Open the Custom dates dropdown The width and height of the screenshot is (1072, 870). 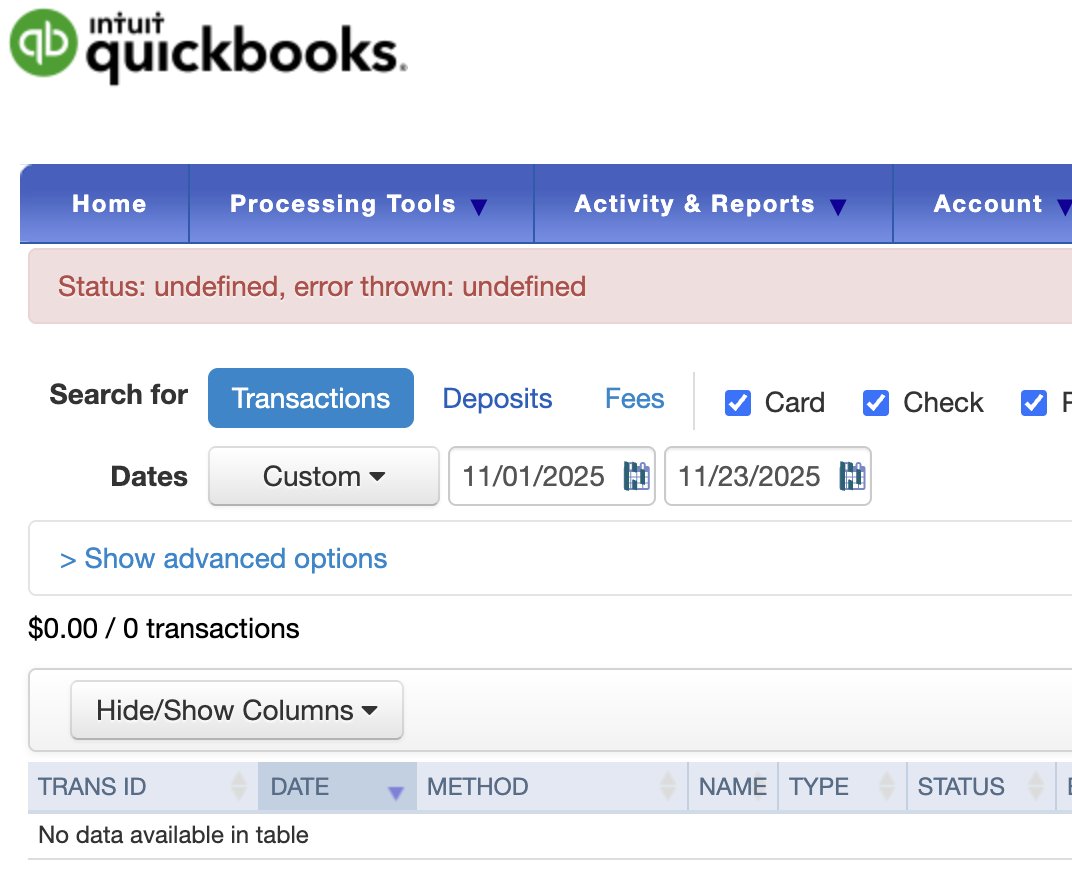(x=323, y=476)
